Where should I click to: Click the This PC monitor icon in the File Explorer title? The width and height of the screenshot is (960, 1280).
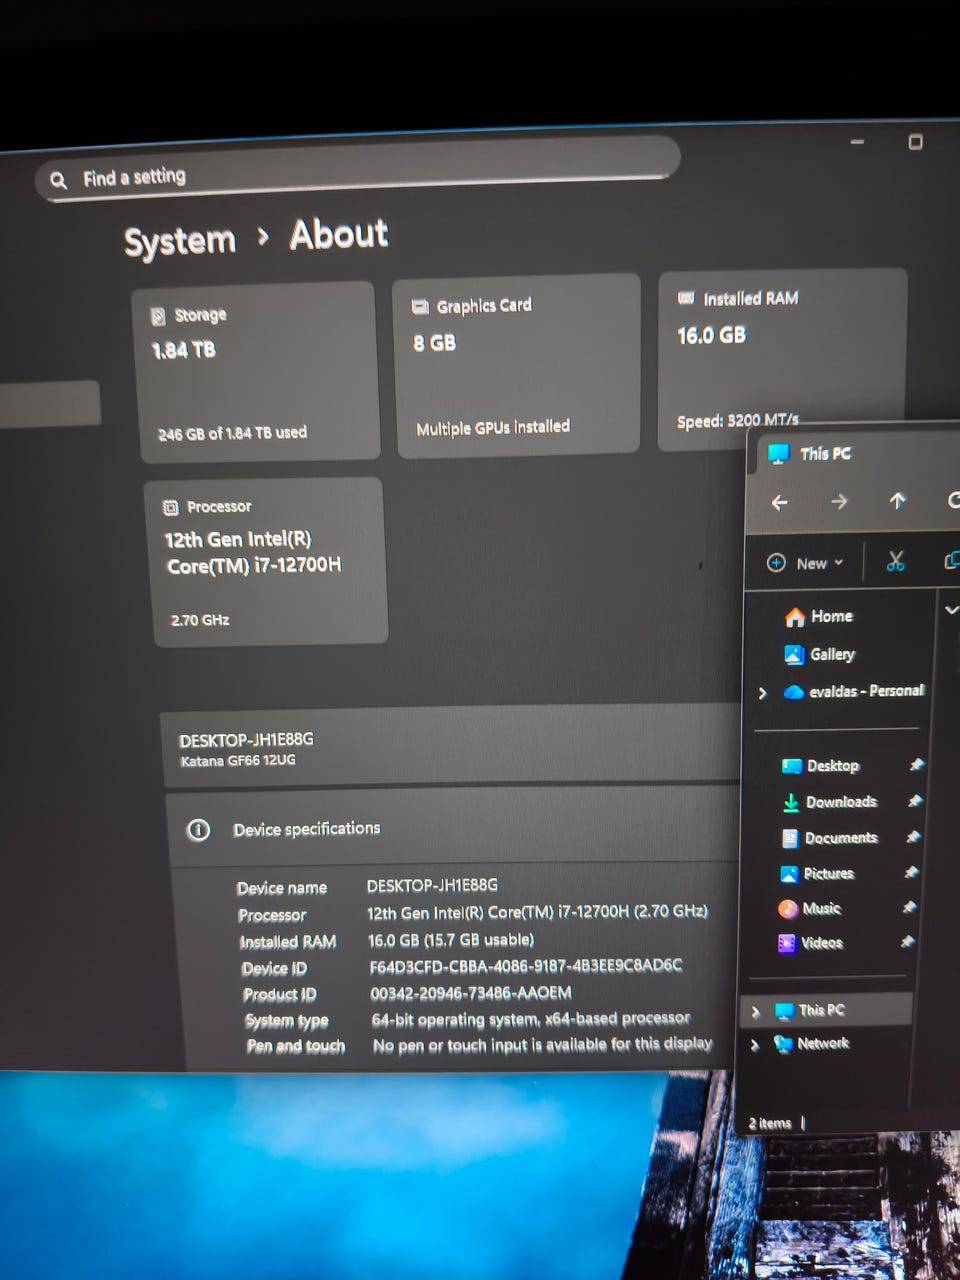[779, 455]
